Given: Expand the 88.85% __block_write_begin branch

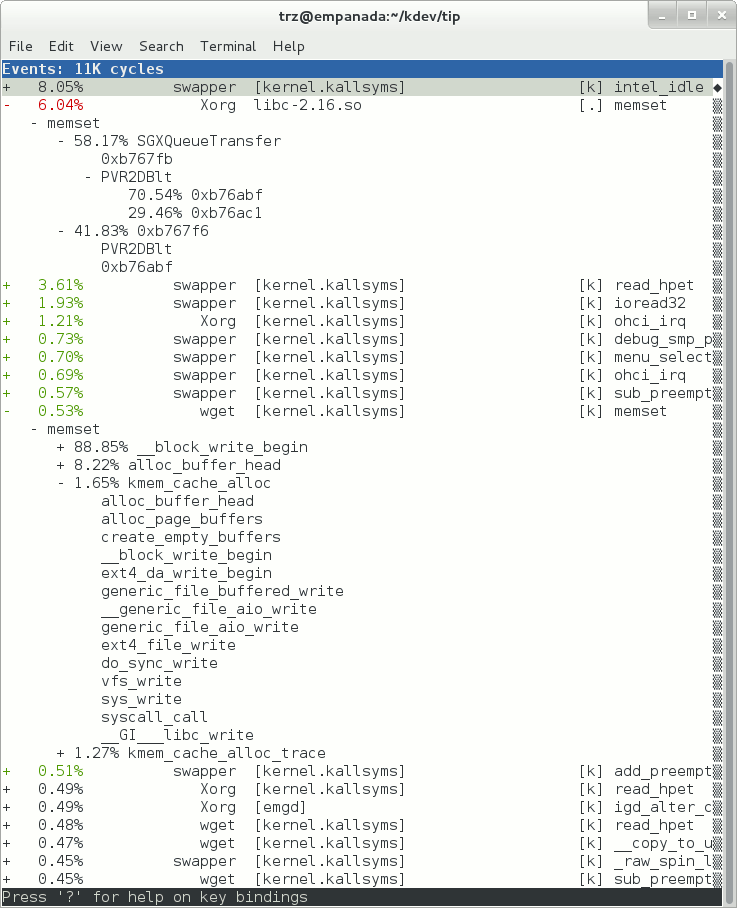Looking at the screenshot, I should coord(61,447).
